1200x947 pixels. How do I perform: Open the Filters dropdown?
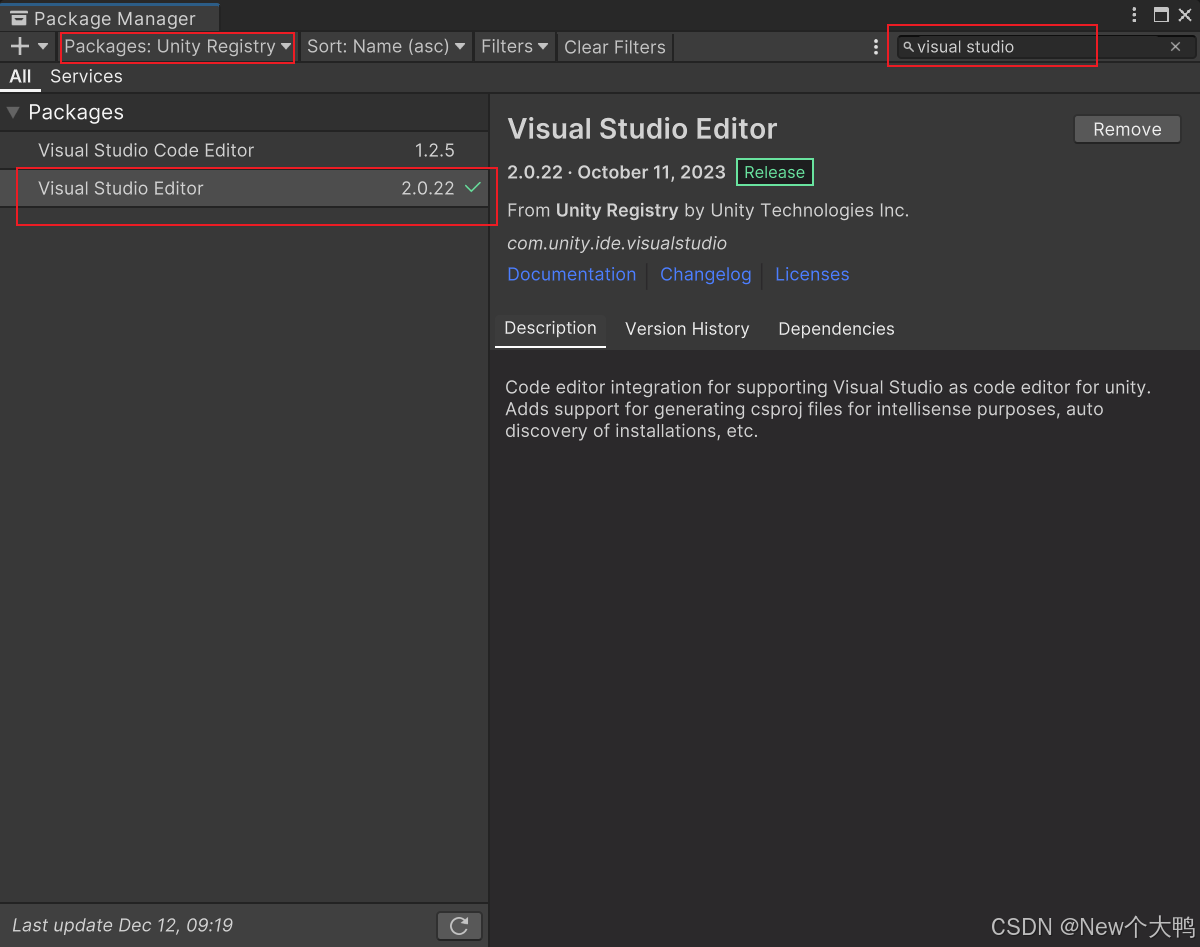pos(515,46)
